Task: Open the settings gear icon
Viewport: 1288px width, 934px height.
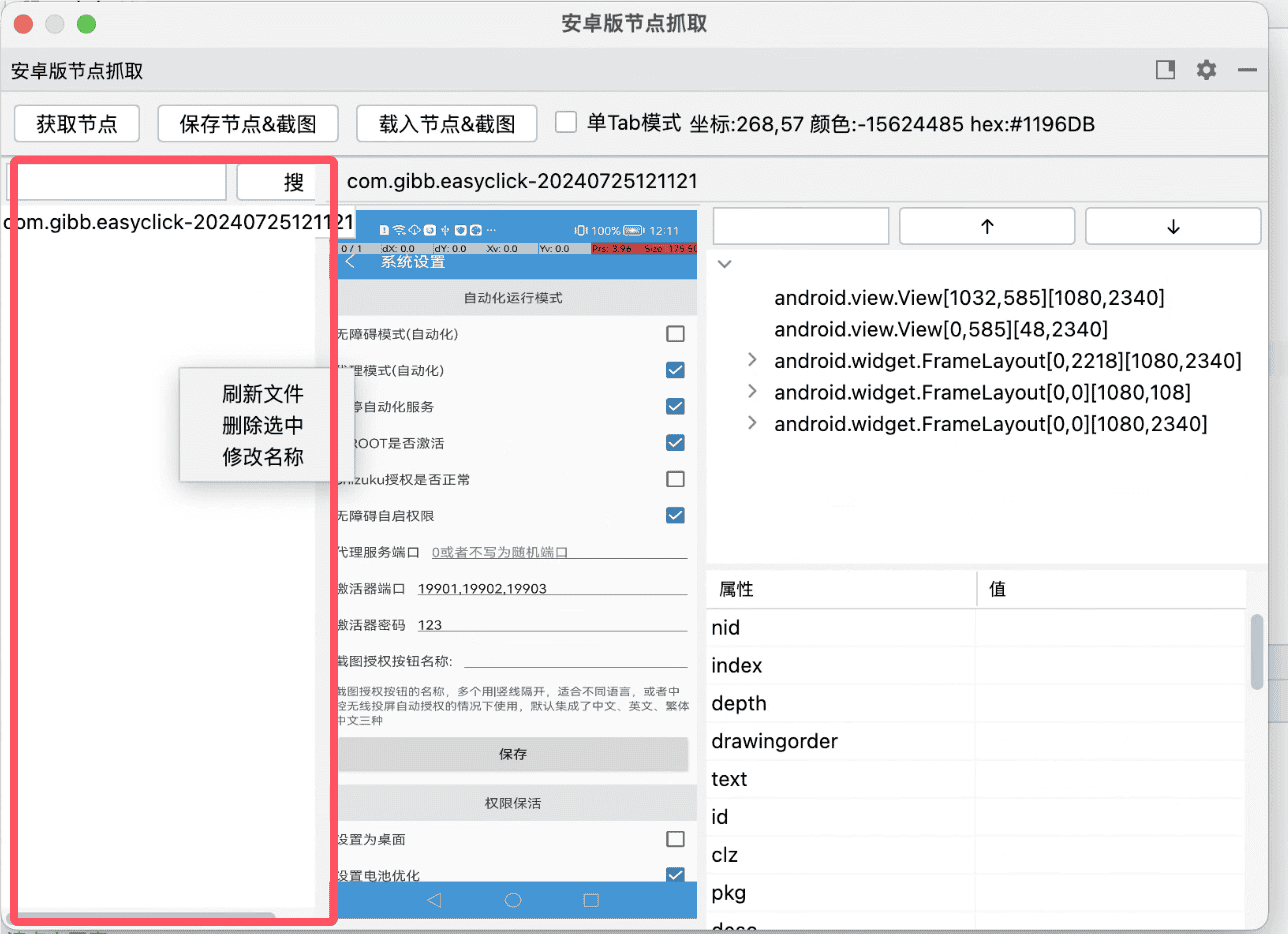Action: coord(1207,70)
